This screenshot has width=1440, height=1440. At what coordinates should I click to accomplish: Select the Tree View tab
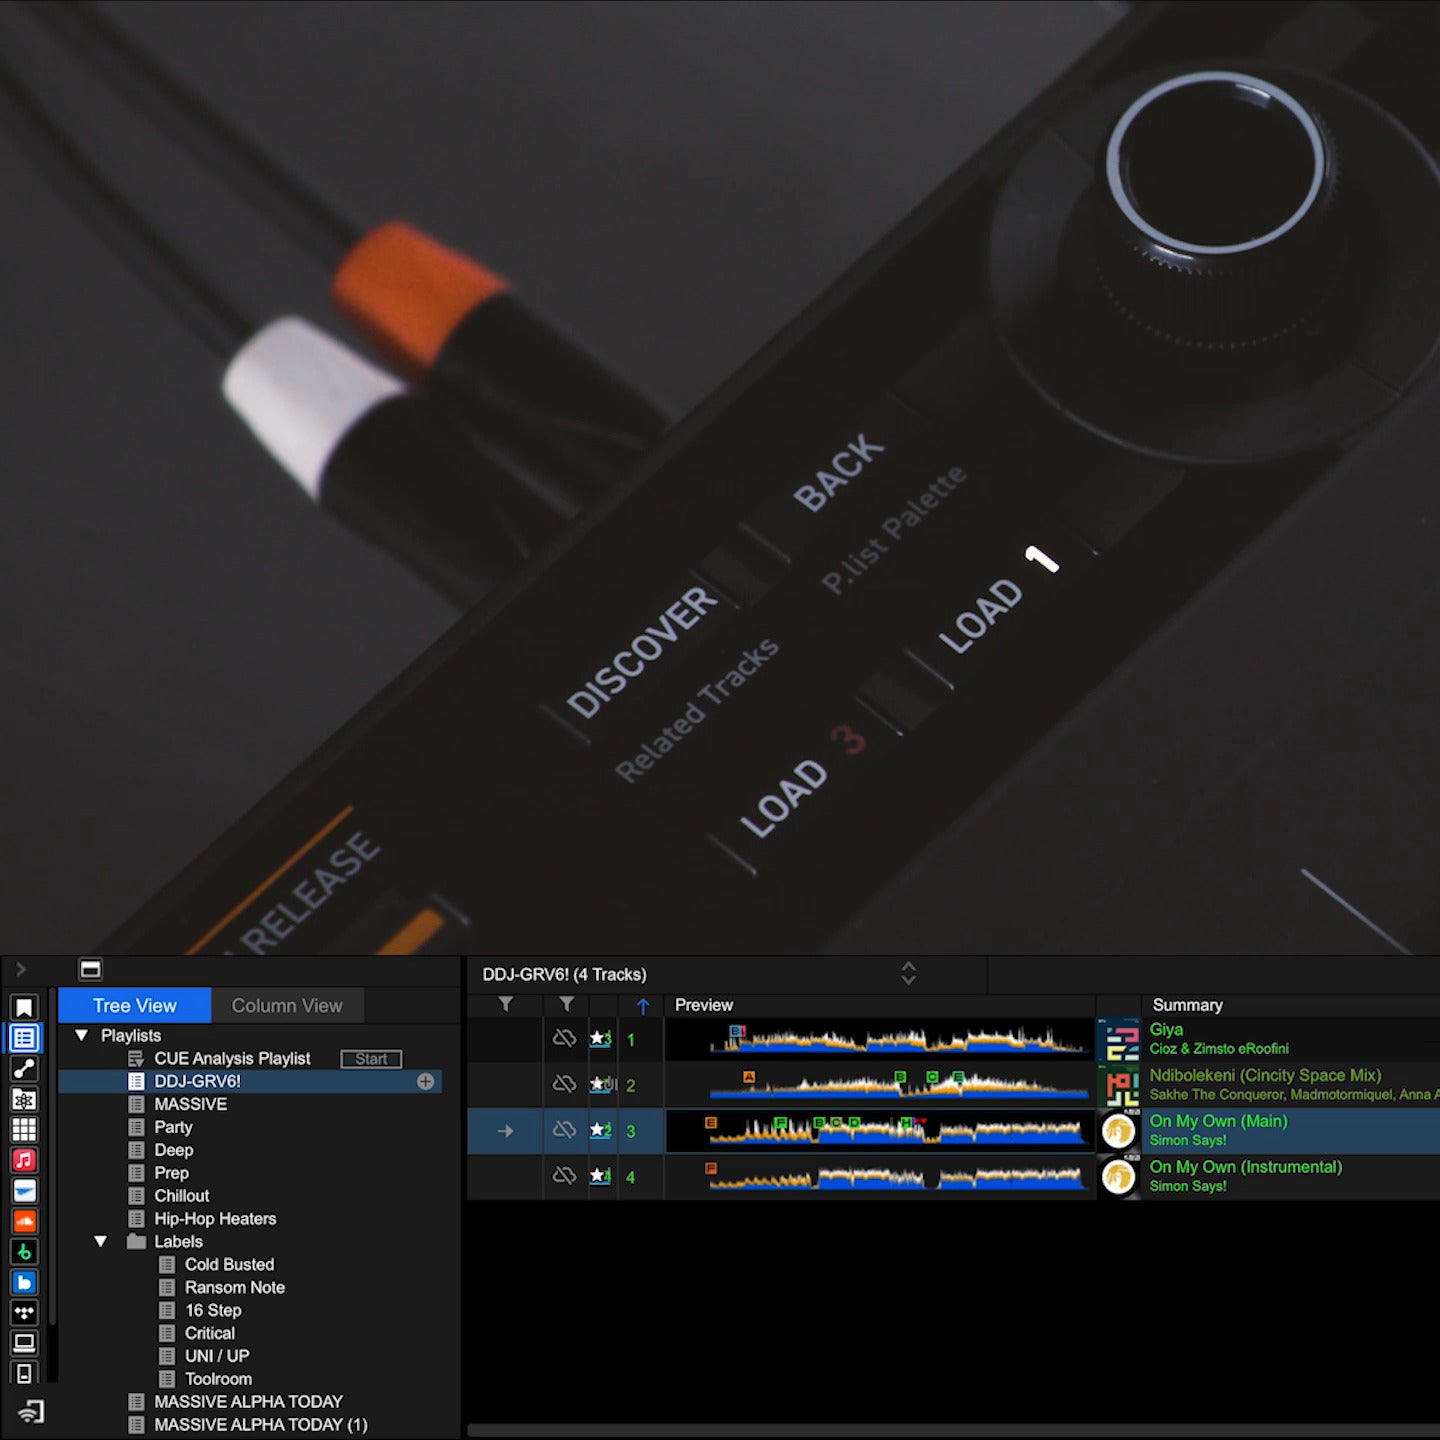coord(134,1006)
